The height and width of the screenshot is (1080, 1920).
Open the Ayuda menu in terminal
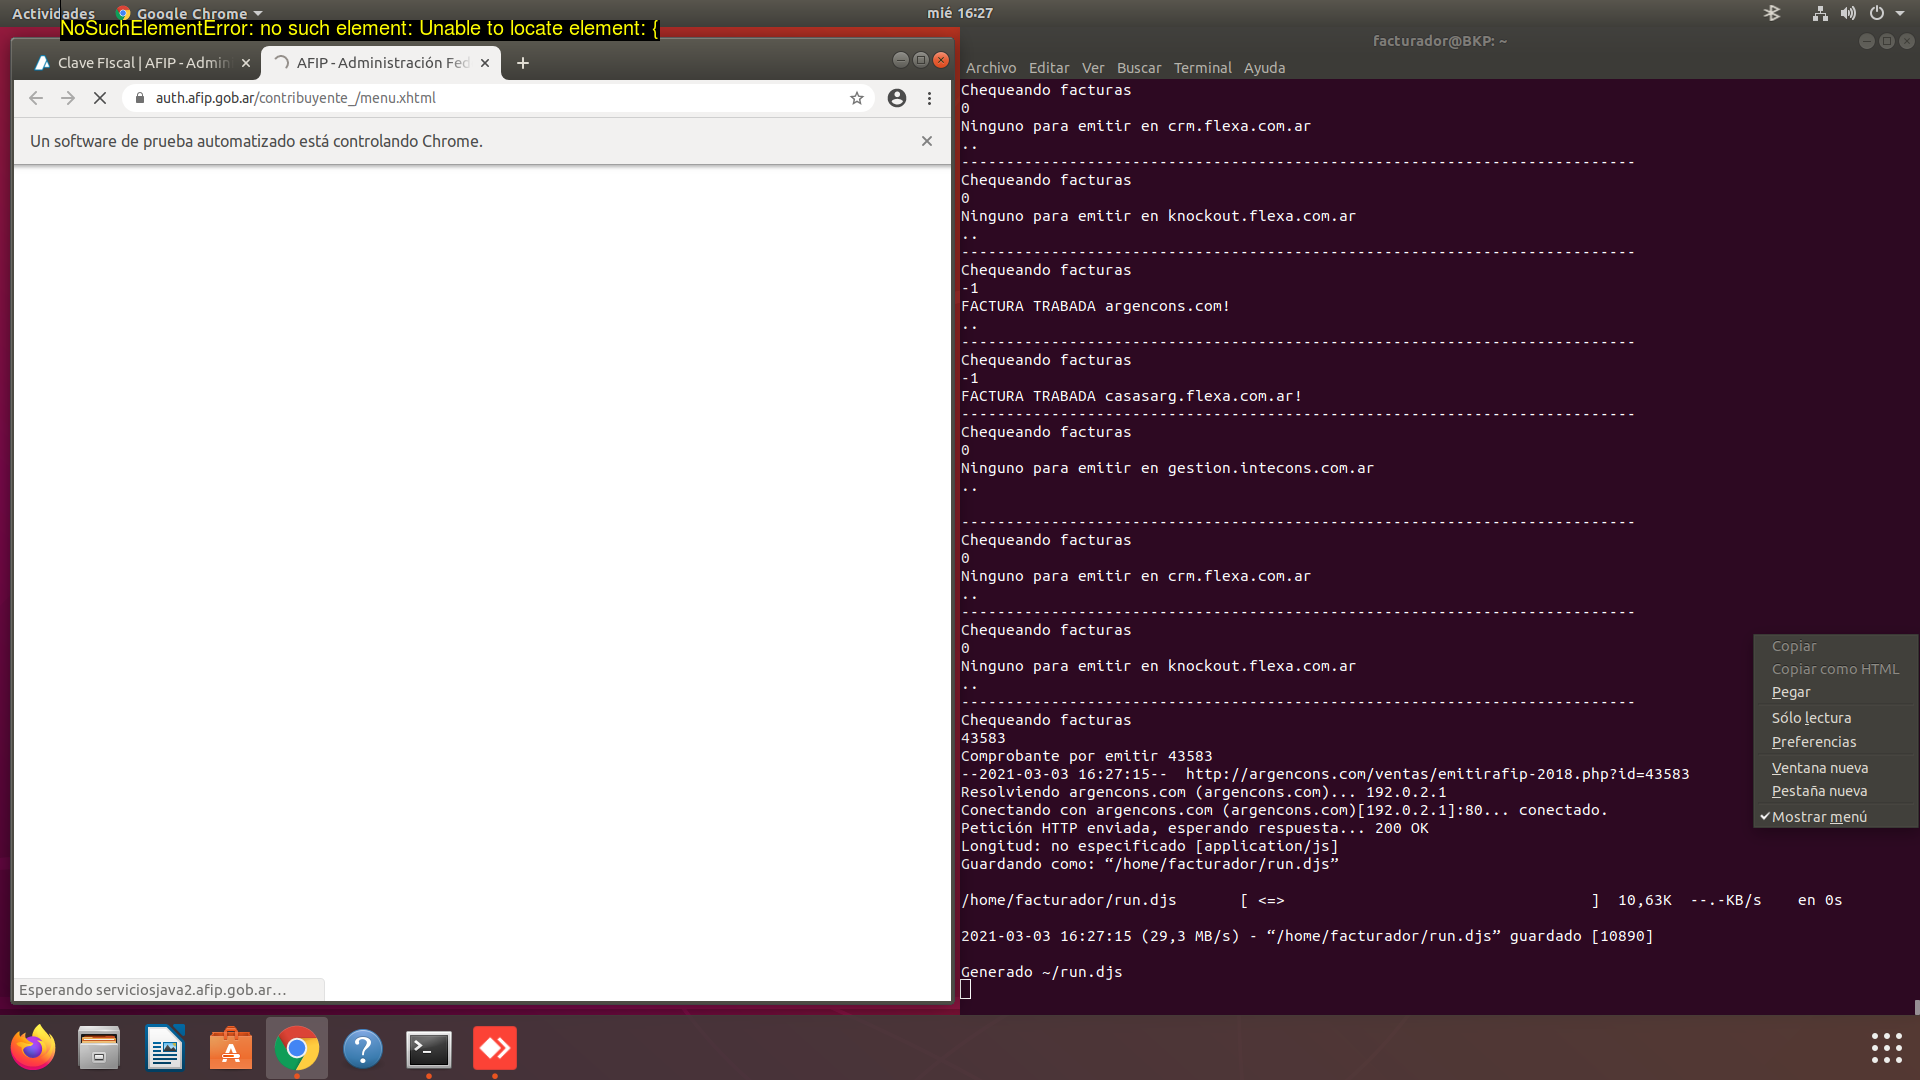tap(1264, 68)
